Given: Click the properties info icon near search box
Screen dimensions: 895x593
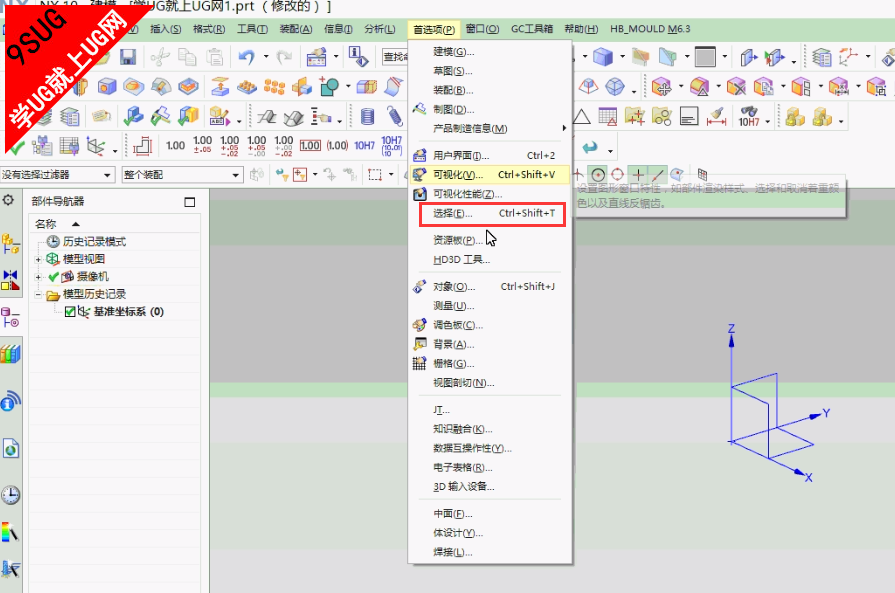Looking at the screenshot, I should (358, 56).
